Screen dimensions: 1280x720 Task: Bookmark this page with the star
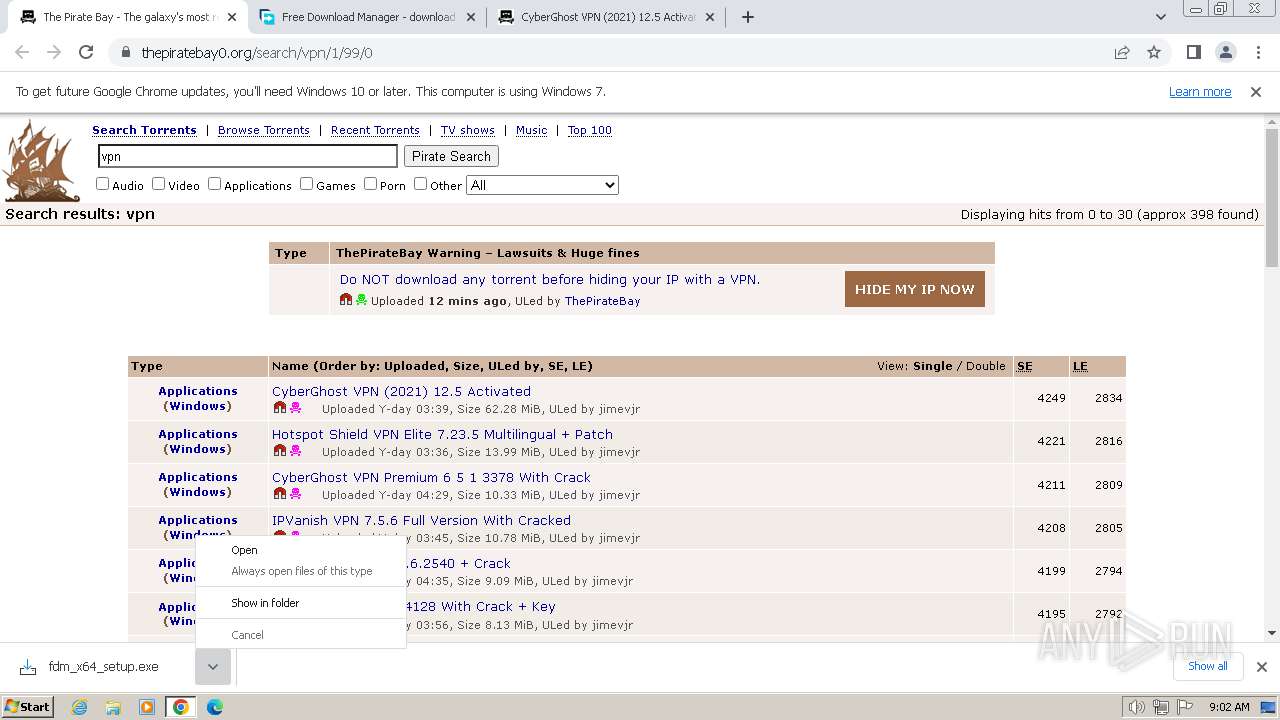1154,52
